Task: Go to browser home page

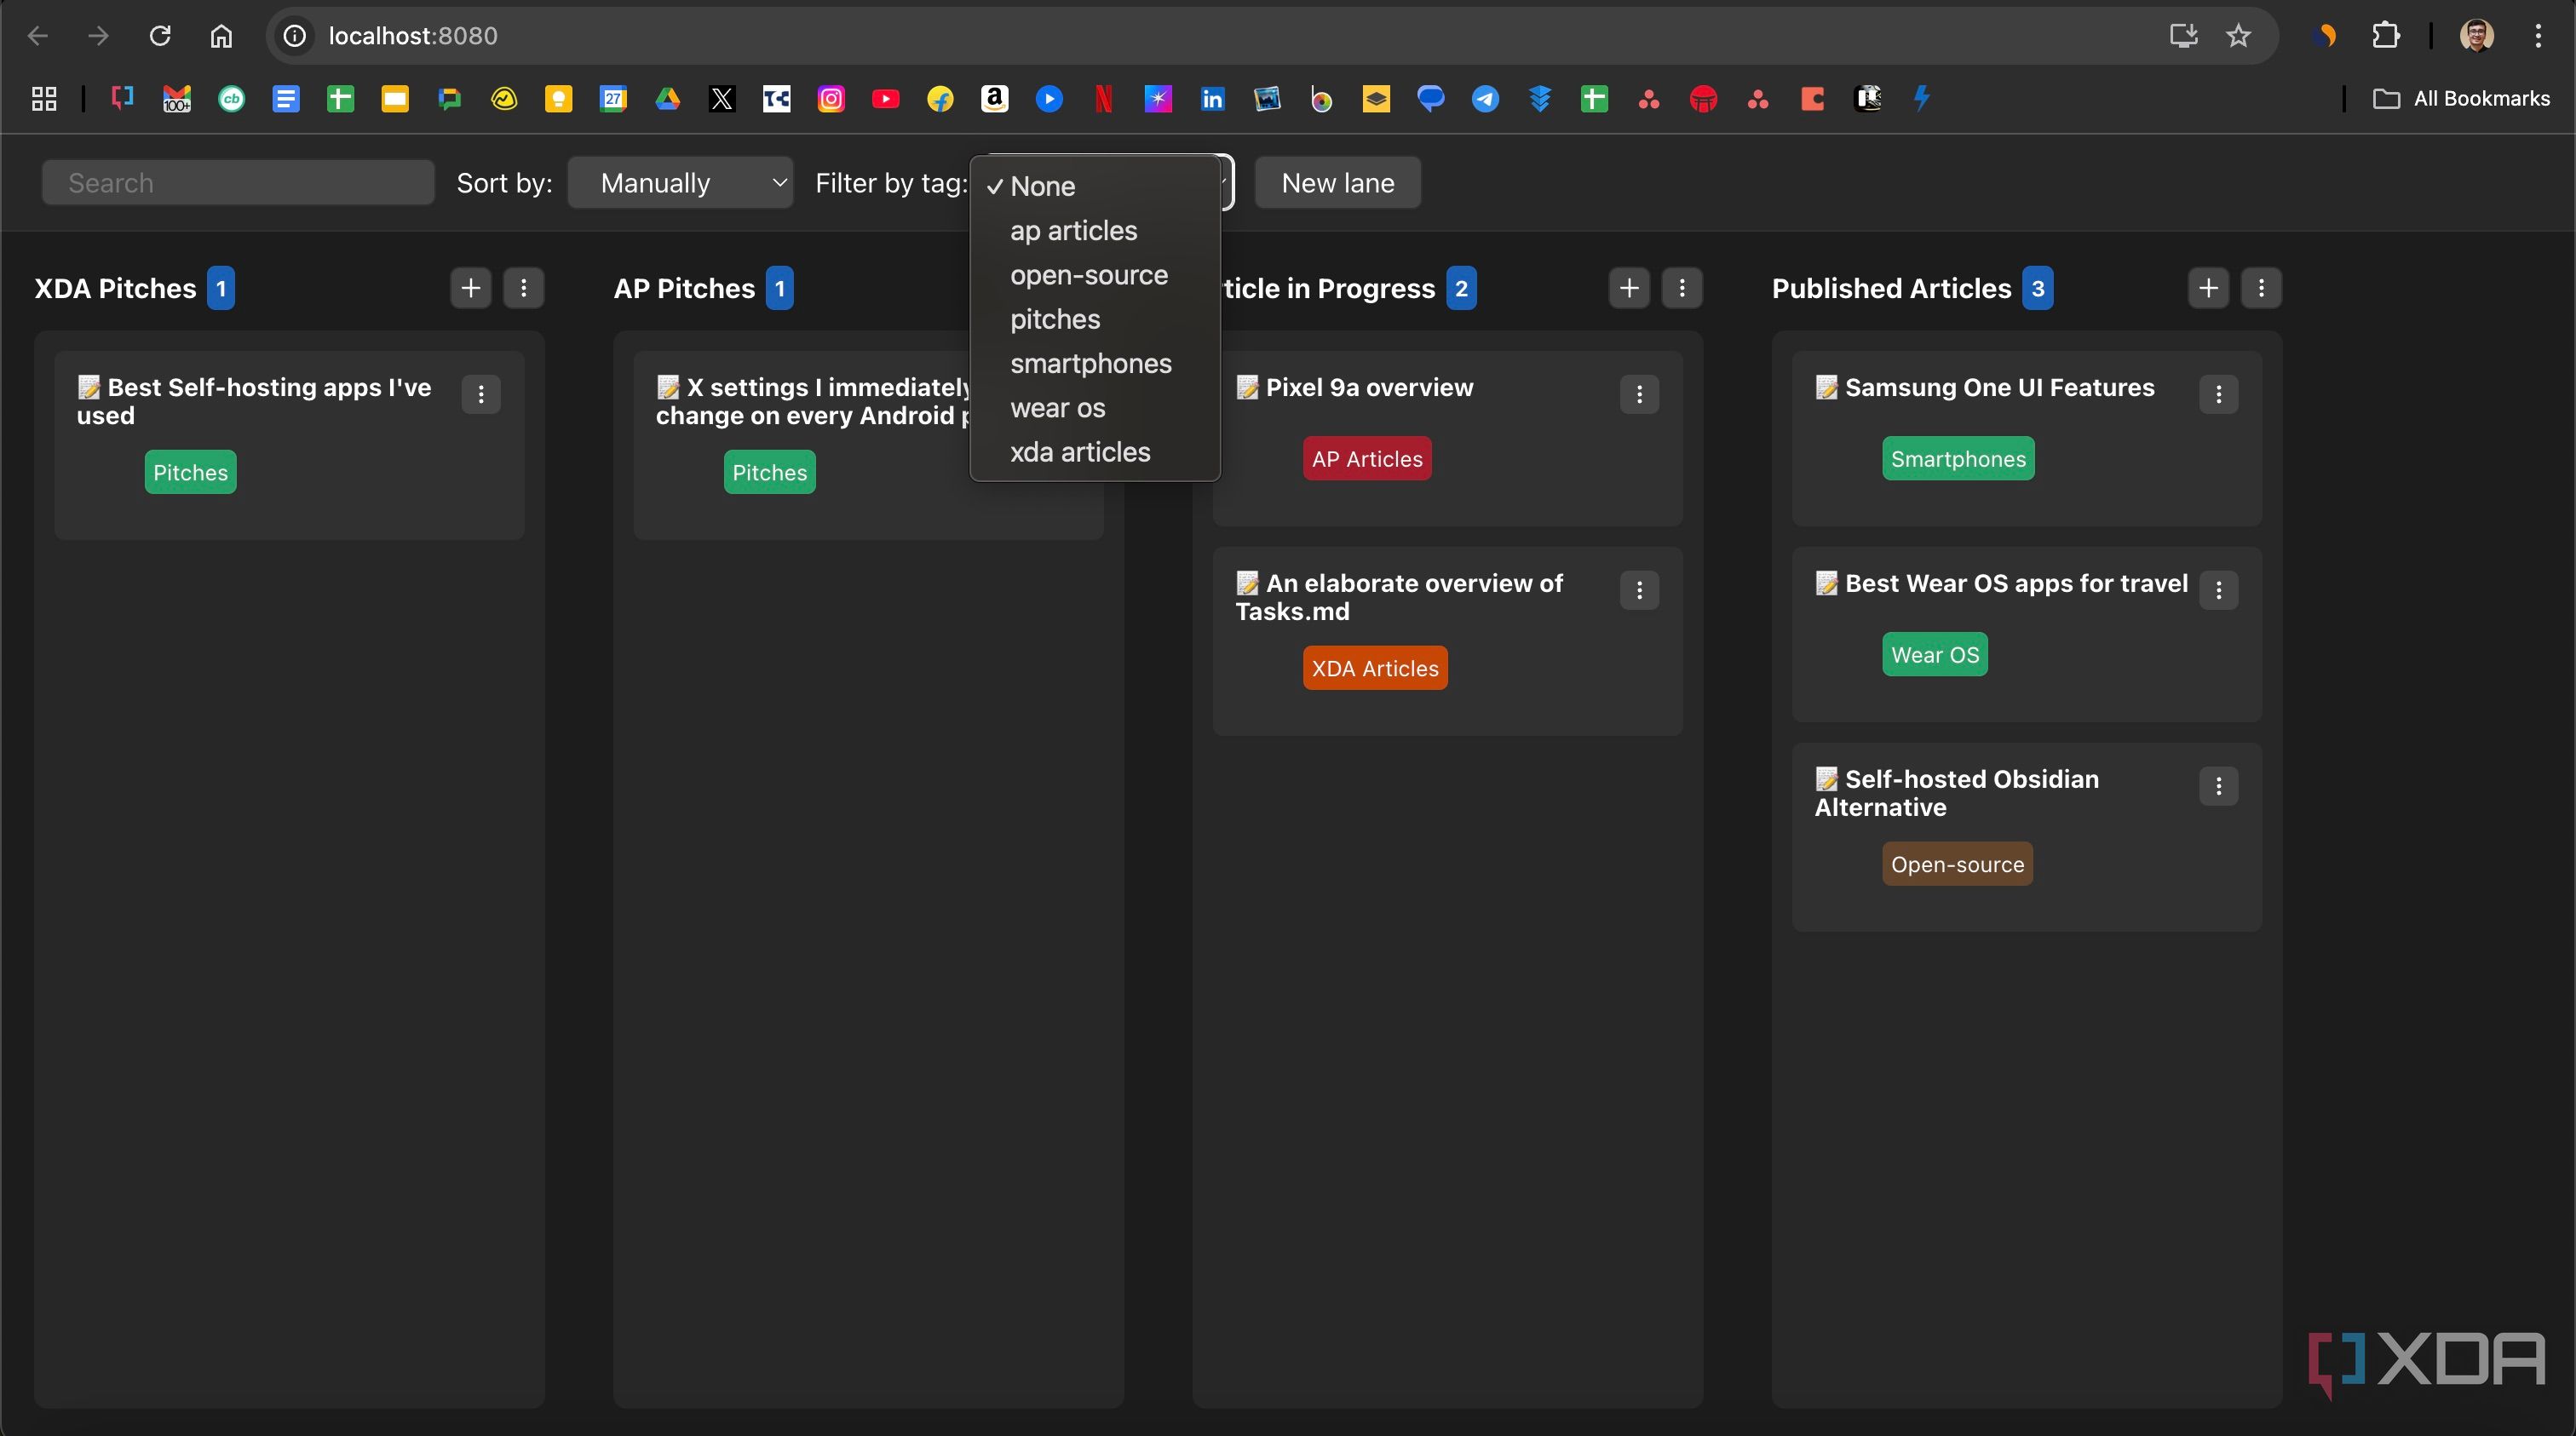Action: click(221, 36)
